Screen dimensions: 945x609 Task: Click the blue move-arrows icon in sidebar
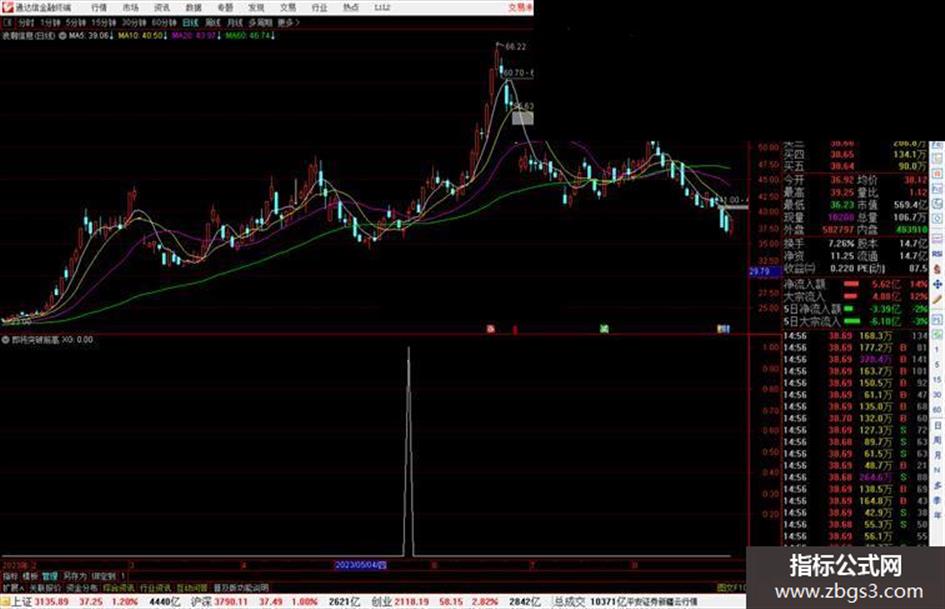pos(937,284)
